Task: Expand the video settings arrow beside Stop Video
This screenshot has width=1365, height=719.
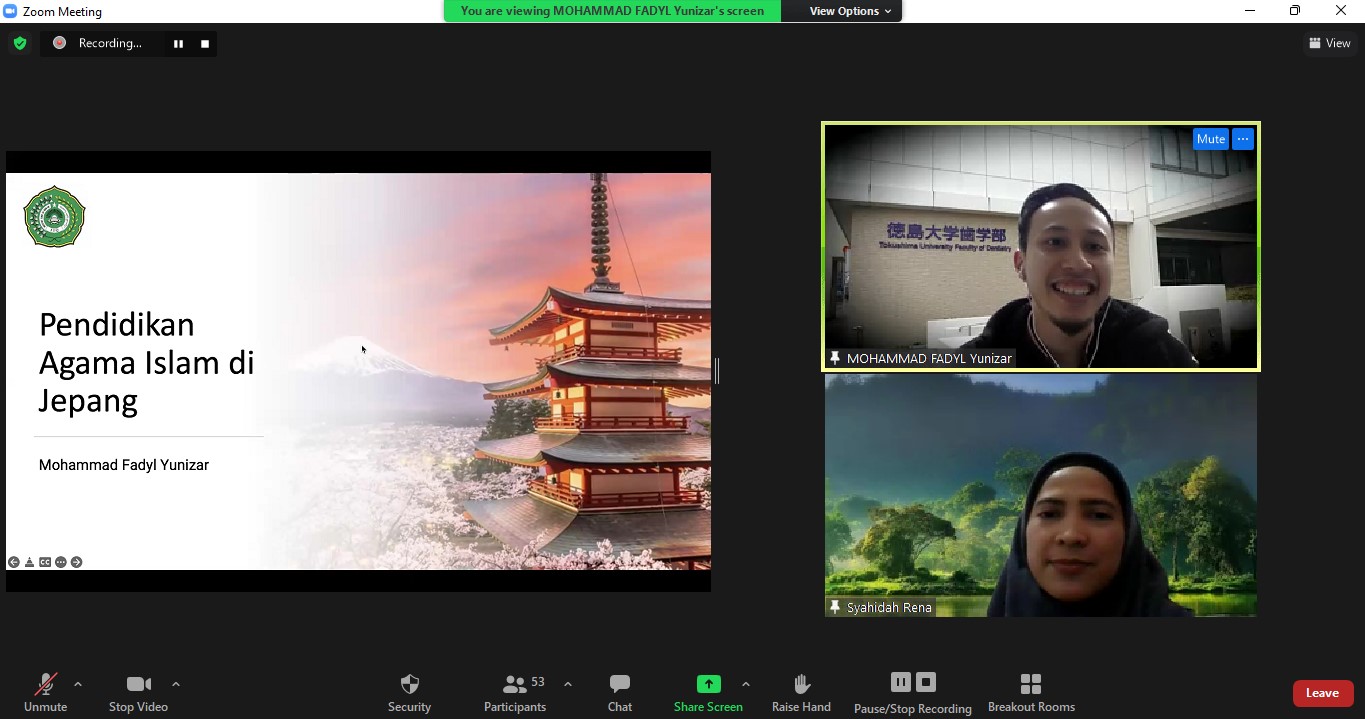Action: [x=176, y=685]
